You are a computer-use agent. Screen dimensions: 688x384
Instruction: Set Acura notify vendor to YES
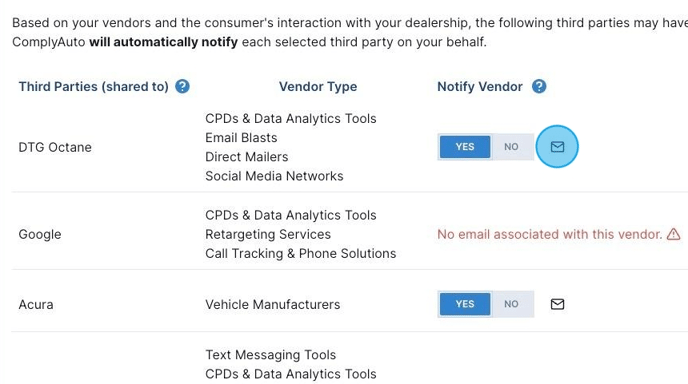[x=465, y=304]
